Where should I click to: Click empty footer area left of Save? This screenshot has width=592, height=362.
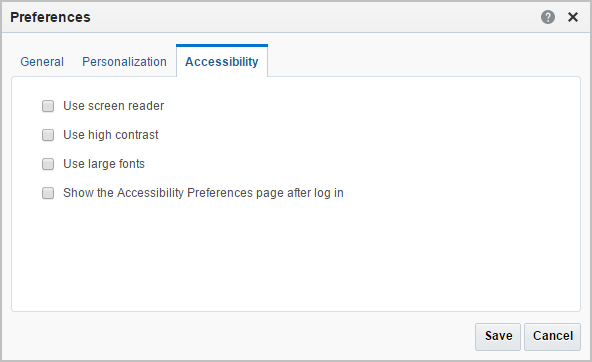coord(242,337)
